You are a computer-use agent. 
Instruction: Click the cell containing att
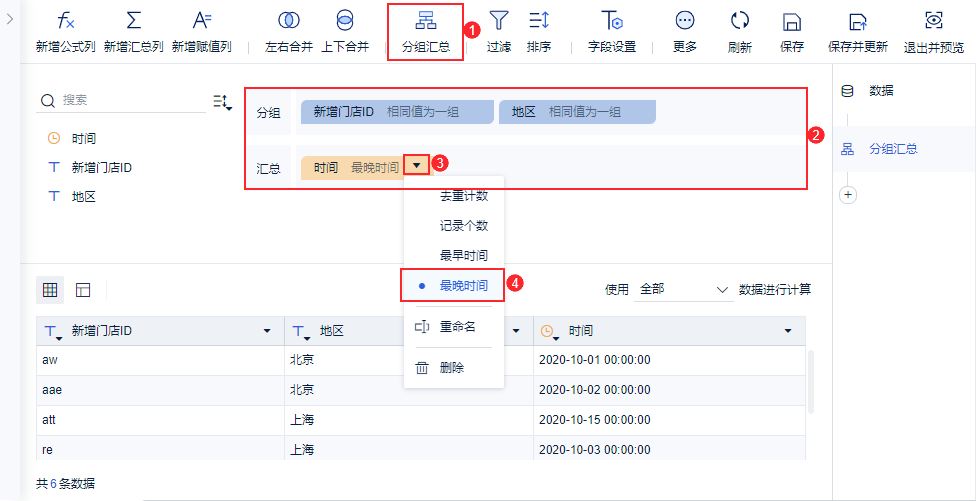(161, 420)
